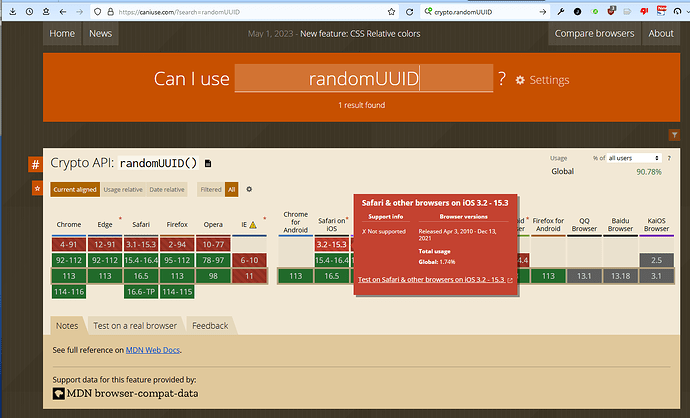Click the hash permalink icon for randomUUID
The height and width of the screenshot is (418, 690).
pos(35,165)
